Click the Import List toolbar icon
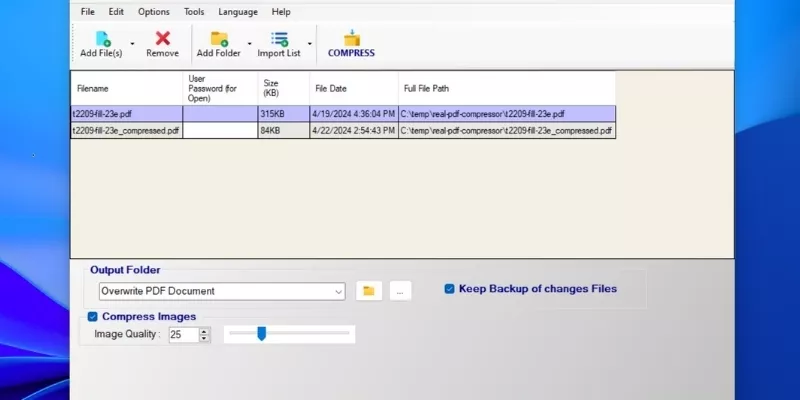 coord(280,39)
